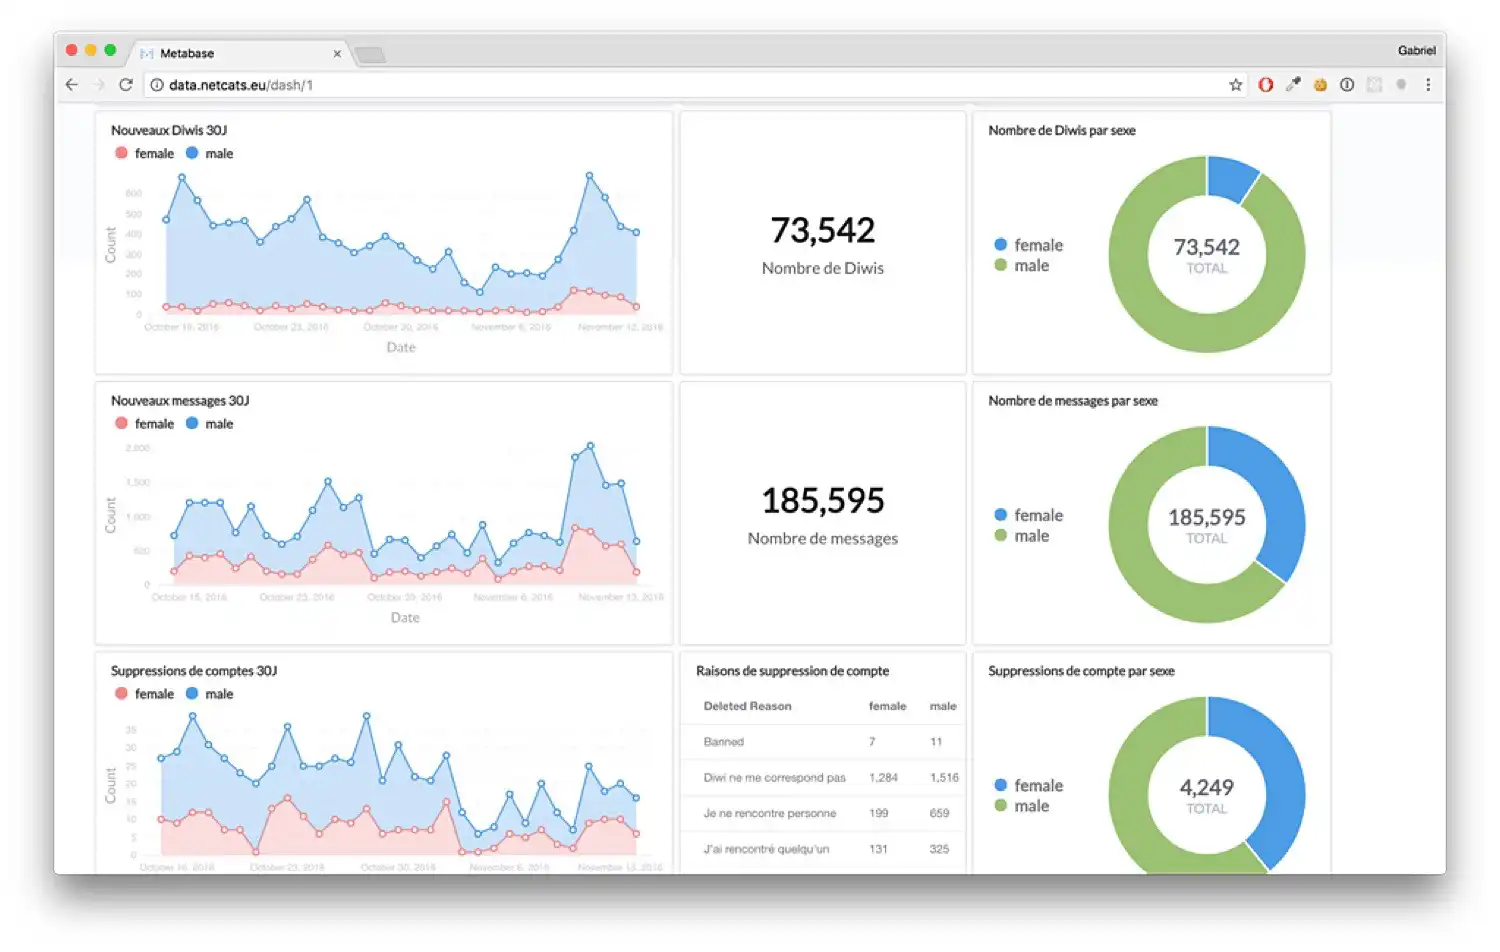Click female legend in Nombre de messages par sexe
Screen dimensions: 1500x952
click(1028, 515)
